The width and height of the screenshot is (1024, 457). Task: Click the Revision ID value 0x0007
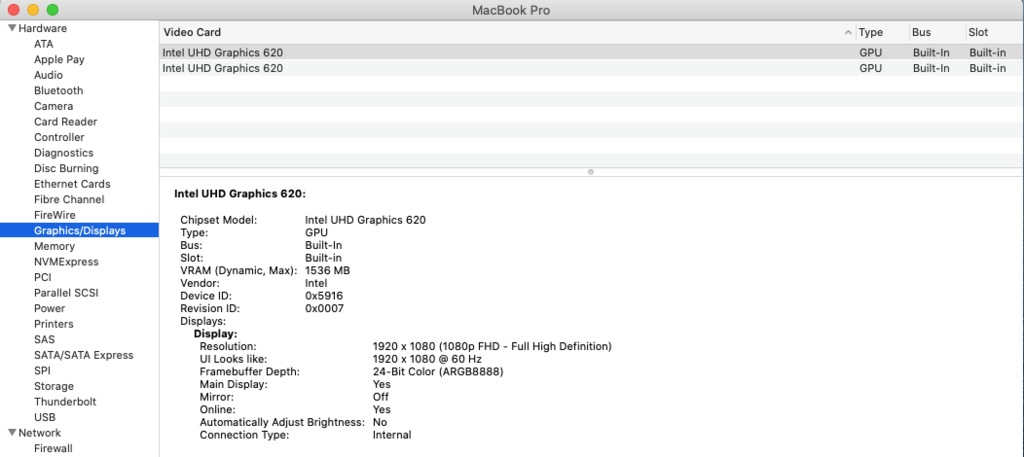(x=324, y=308)
